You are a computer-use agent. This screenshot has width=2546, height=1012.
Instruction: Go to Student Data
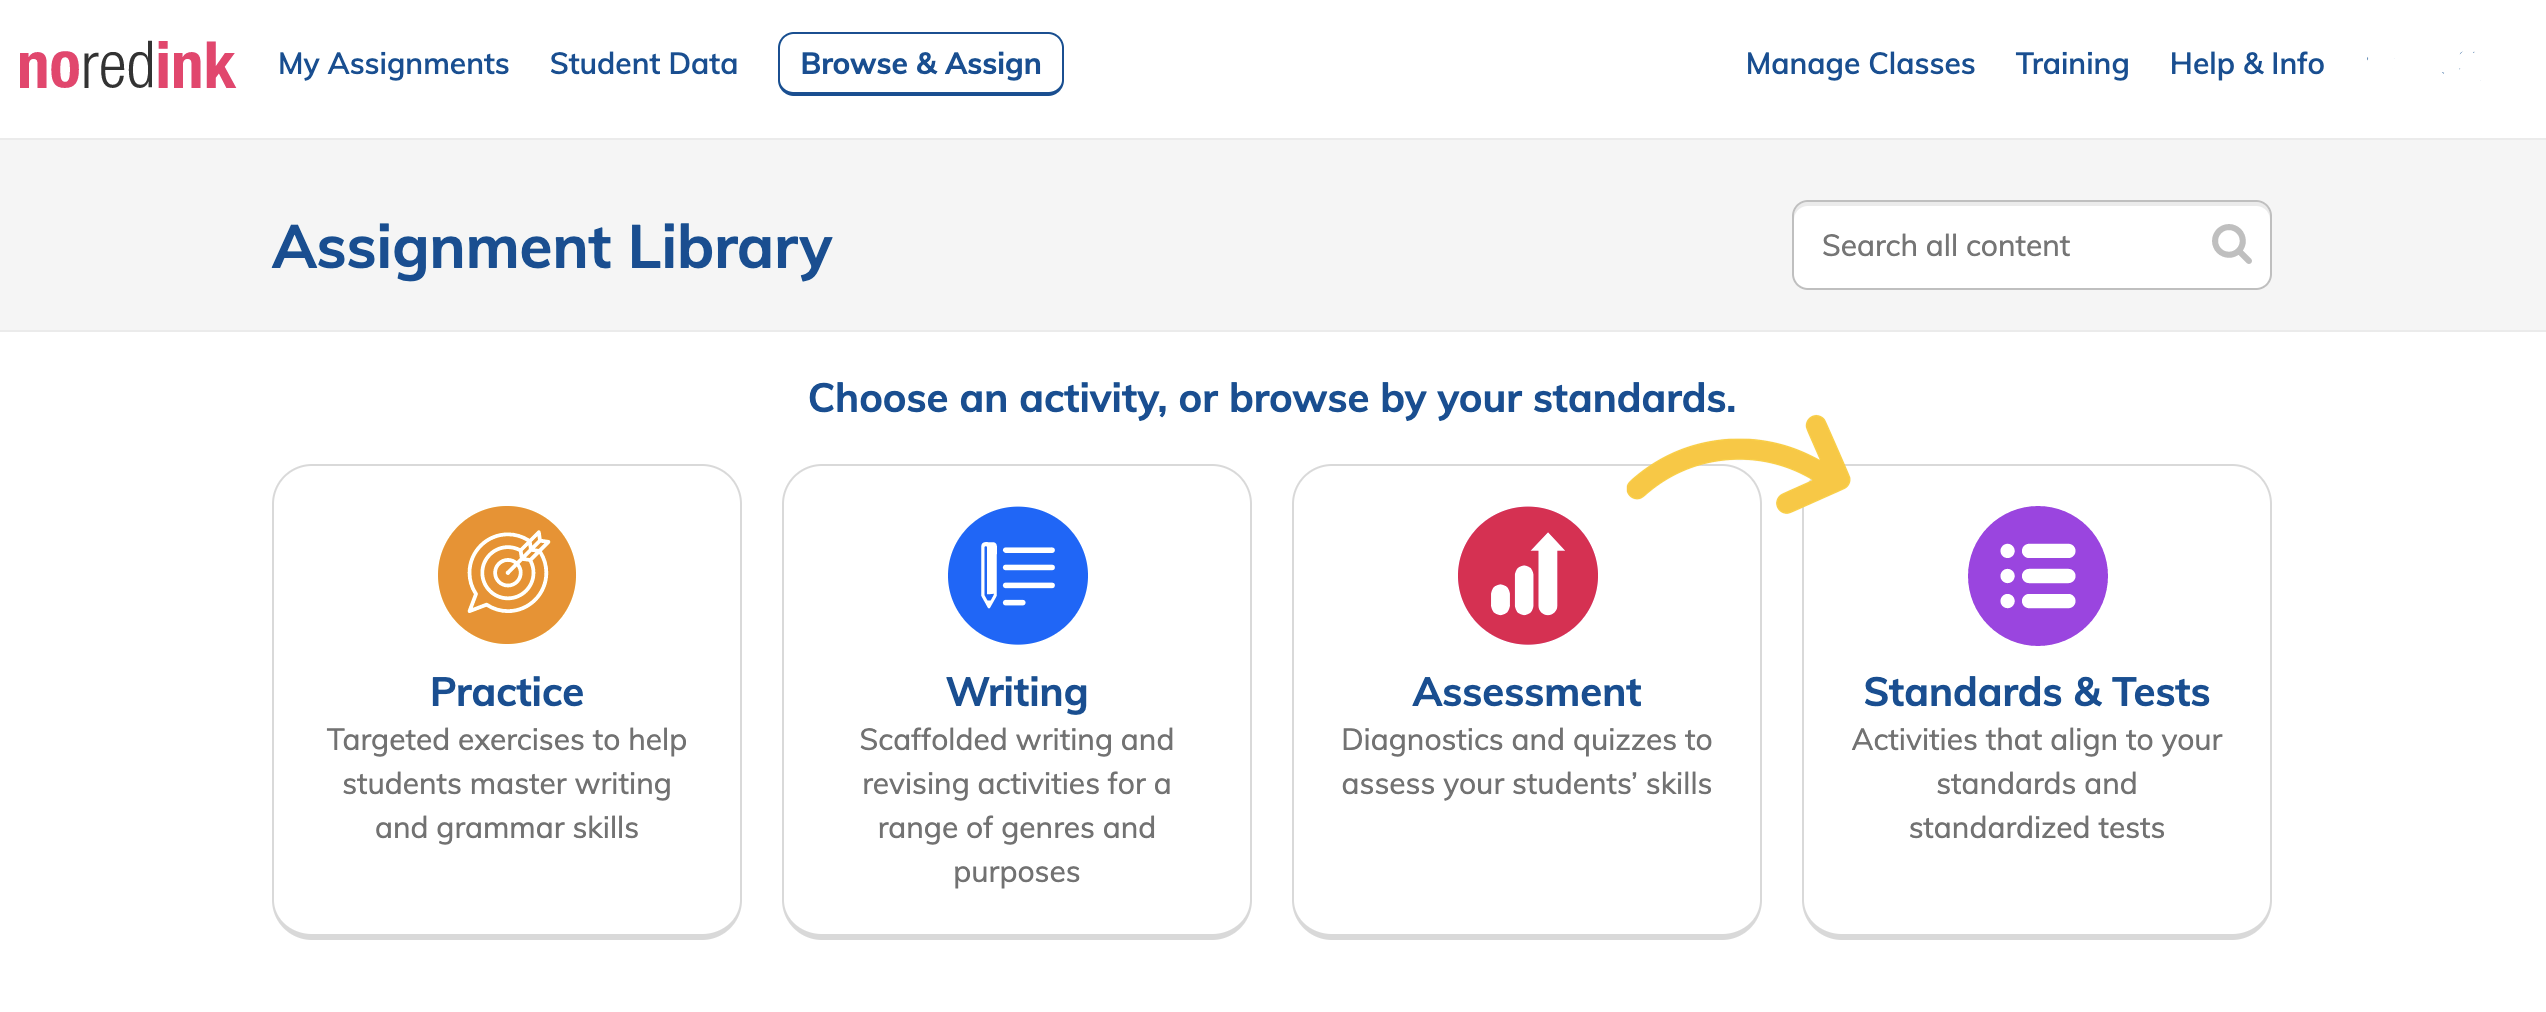(x=643, y=64)
